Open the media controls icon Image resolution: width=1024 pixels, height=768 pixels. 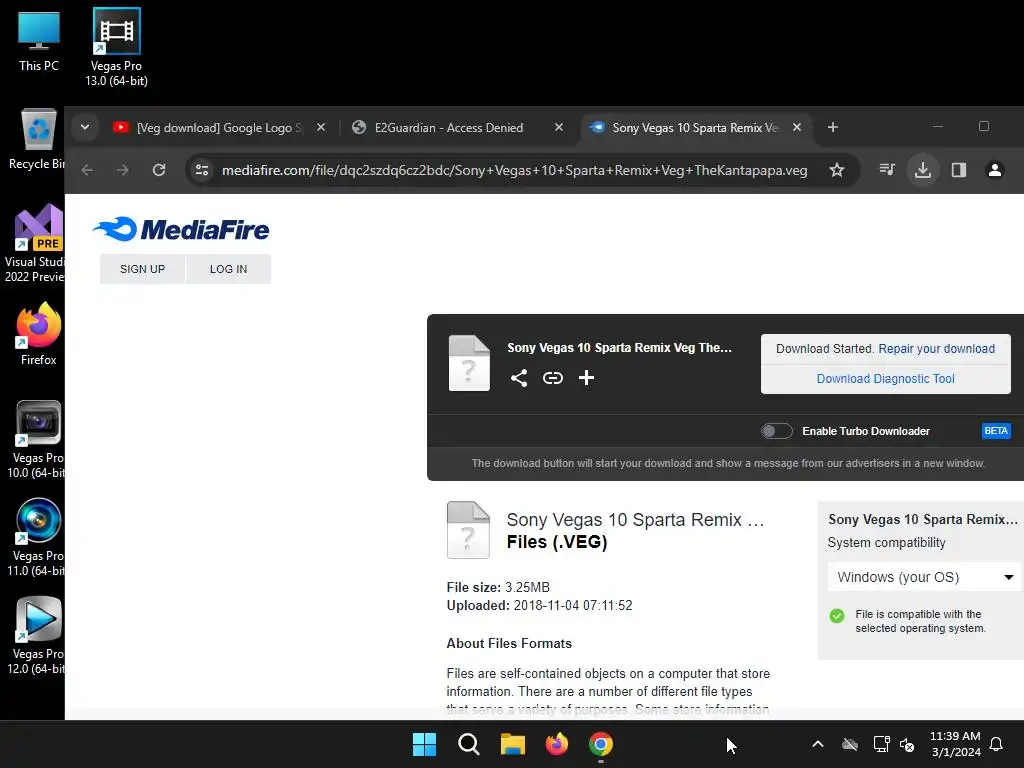coord(887,170)
